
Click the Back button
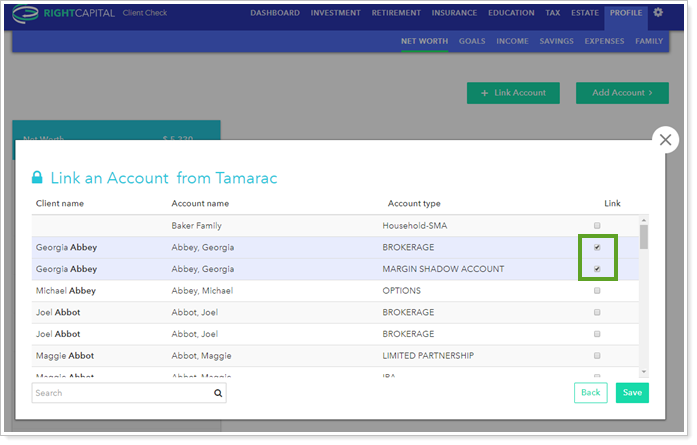(x=590, y=393)
